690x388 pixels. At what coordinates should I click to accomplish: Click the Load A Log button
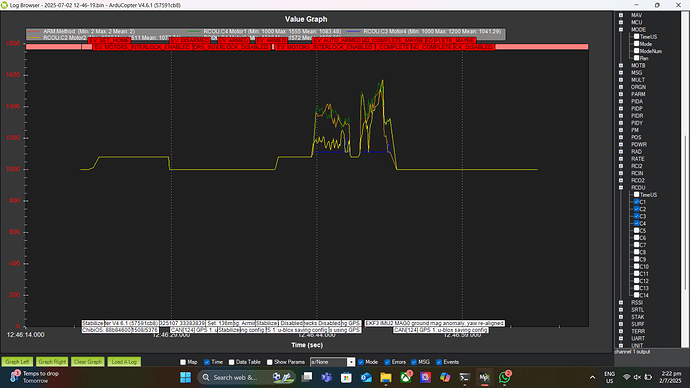pyautogui.click(x=124, y=362)
